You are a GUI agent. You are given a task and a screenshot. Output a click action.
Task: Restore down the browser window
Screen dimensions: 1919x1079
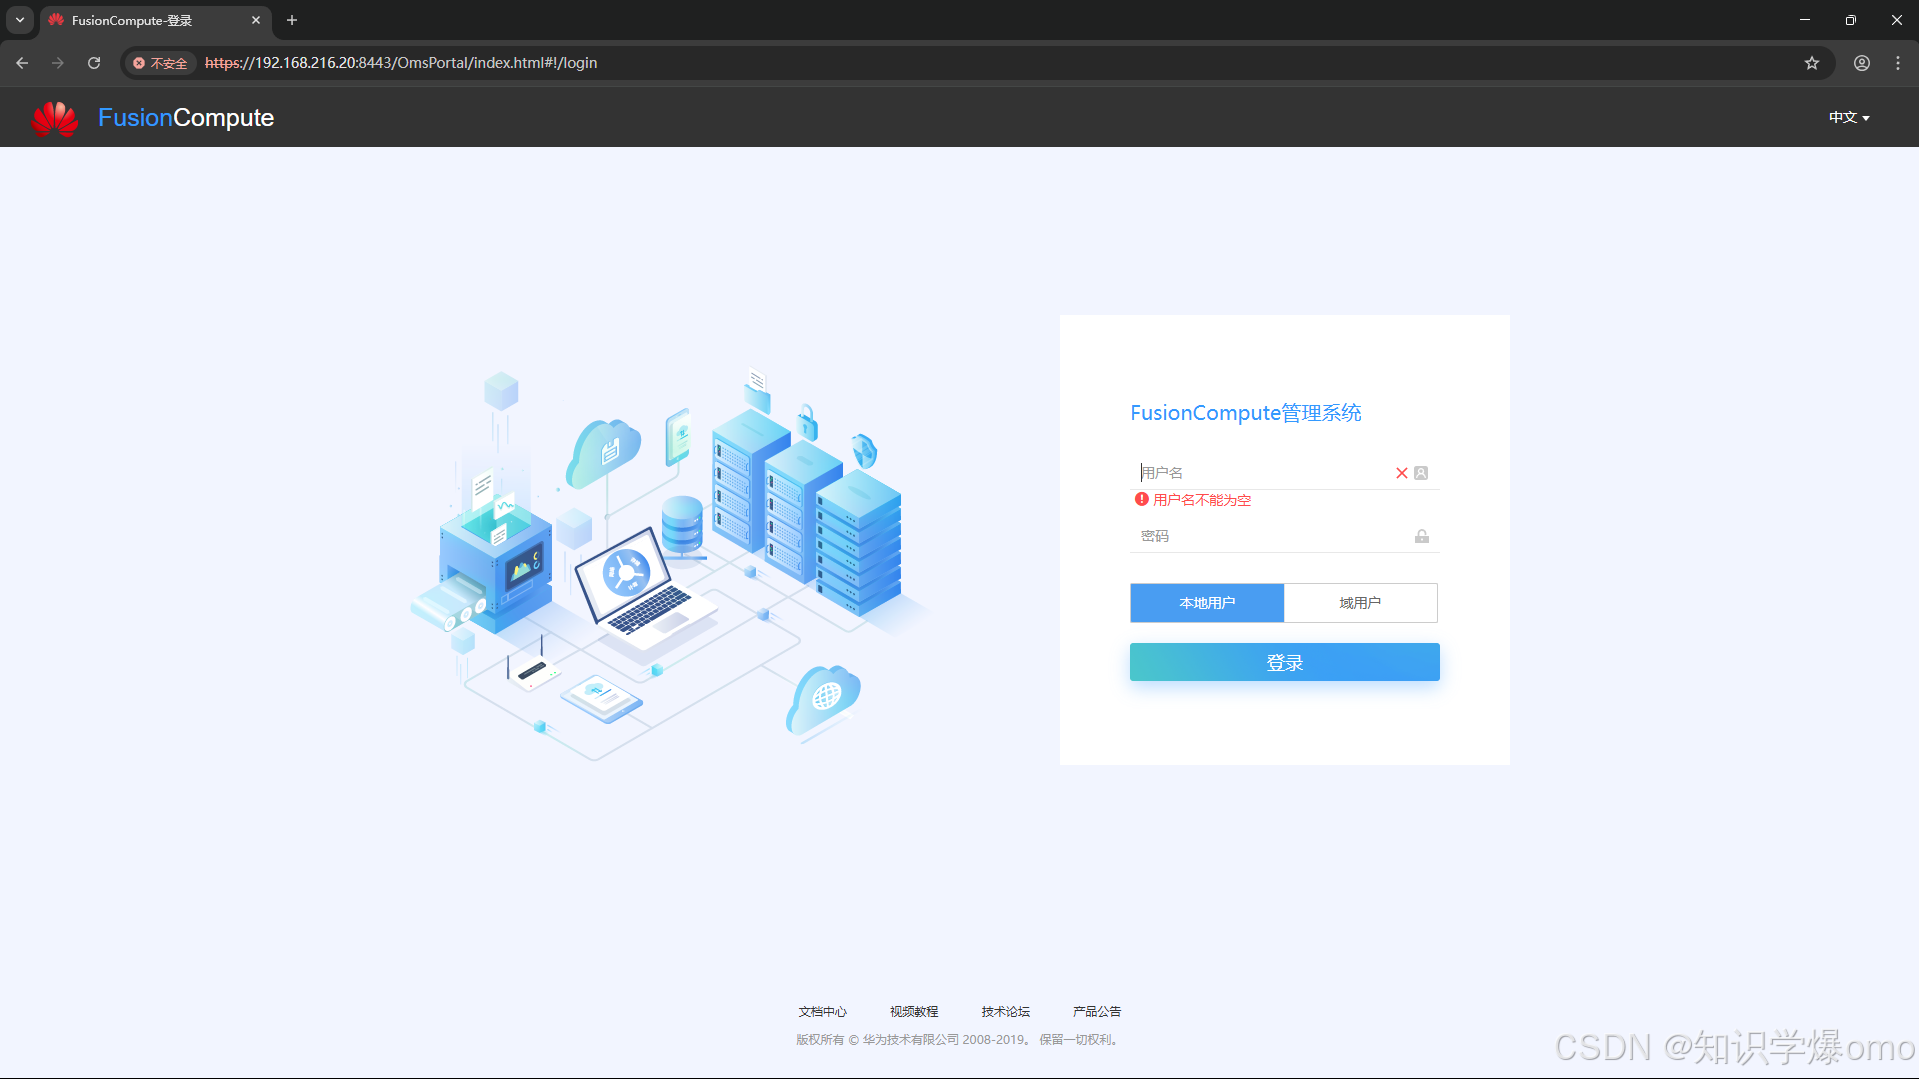pyautogui.click(x=1850, y=20)
